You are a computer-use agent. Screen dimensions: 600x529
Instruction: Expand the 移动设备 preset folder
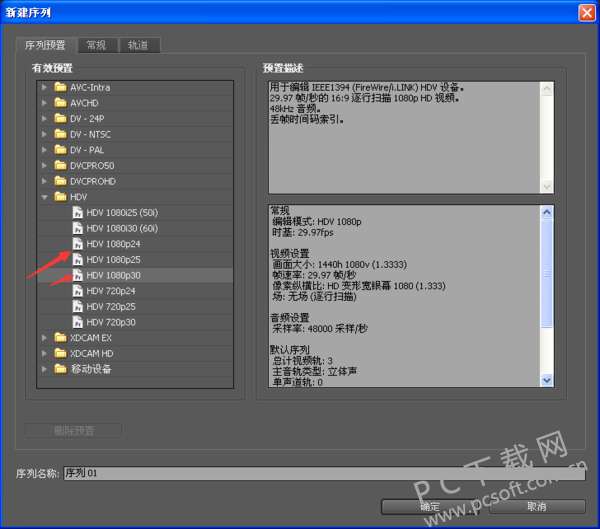44,369
